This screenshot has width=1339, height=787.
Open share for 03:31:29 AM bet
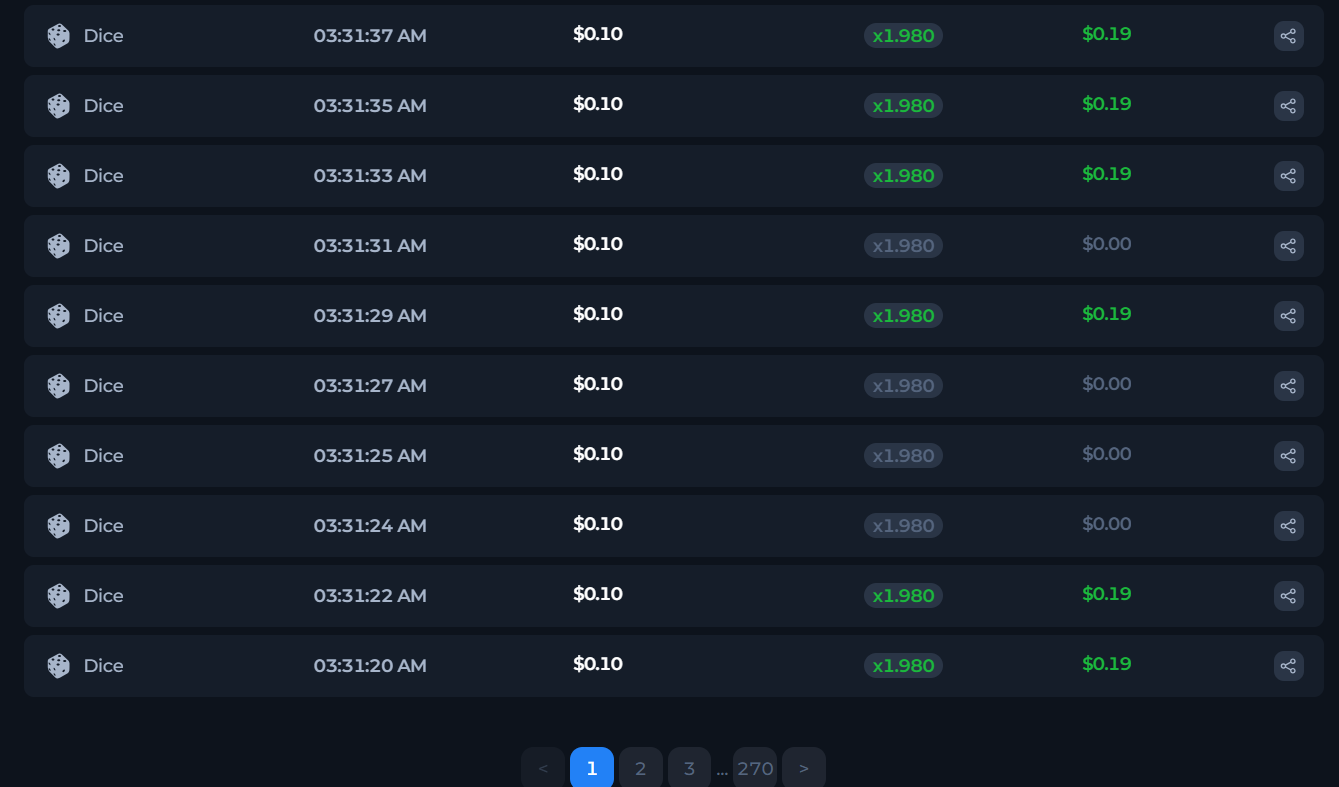1288,316
